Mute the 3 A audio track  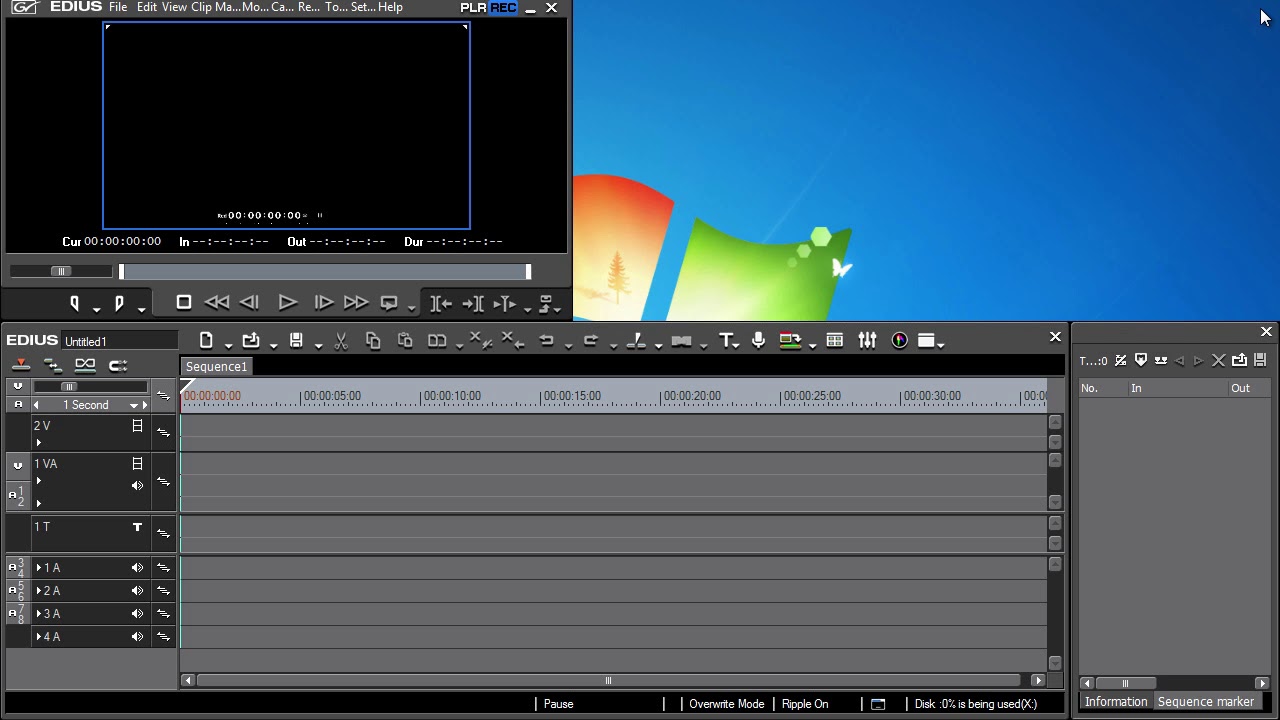pos(137,614)
